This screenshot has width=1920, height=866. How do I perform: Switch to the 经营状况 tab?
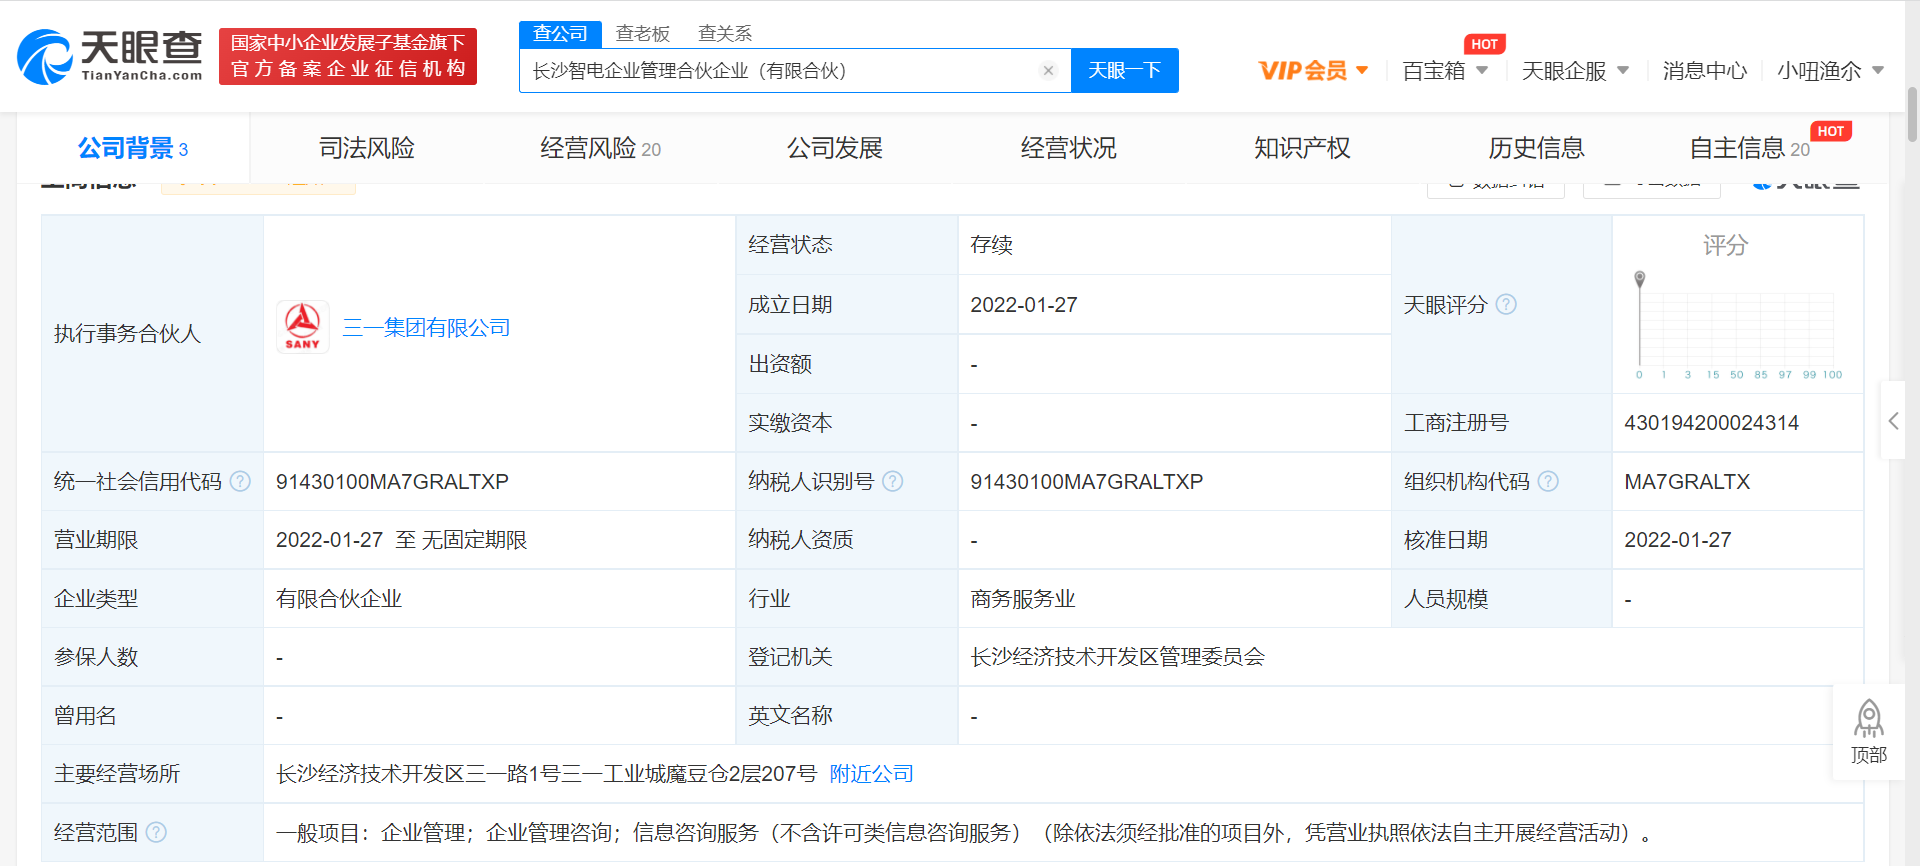click(x=1068, y=148)
